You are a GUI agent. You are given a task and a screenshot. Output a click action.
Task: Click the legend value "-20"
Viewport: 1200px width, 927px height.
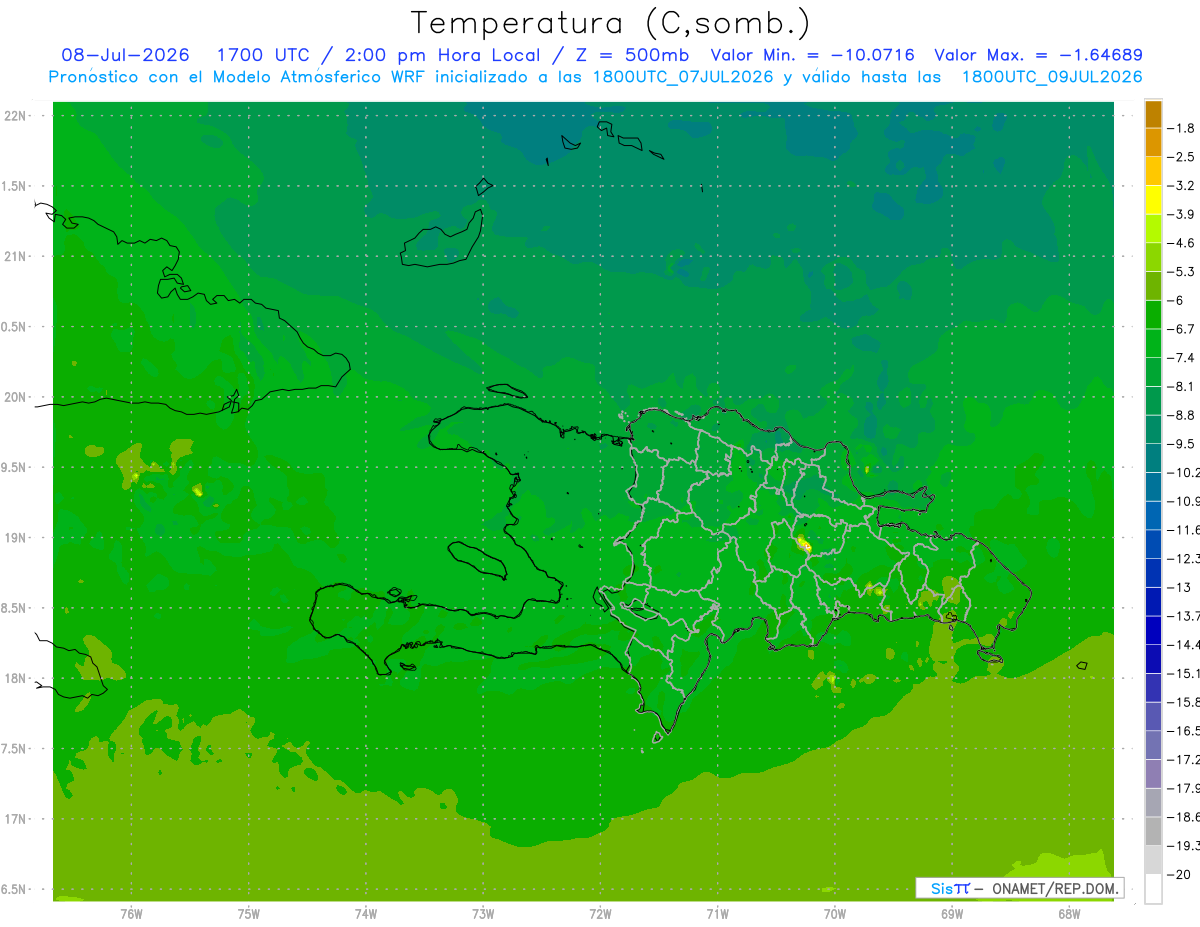[1181, 874]
